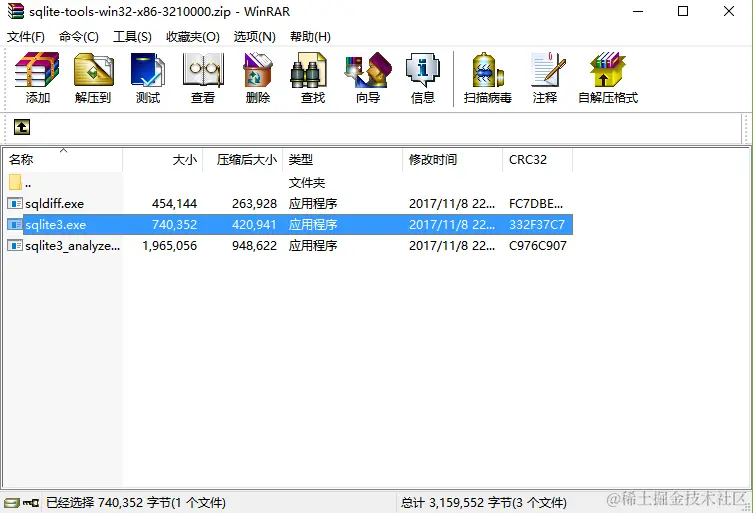Run the 测试 (Test) archive tool
The image size is (753, 513).
tap(148, 71)
